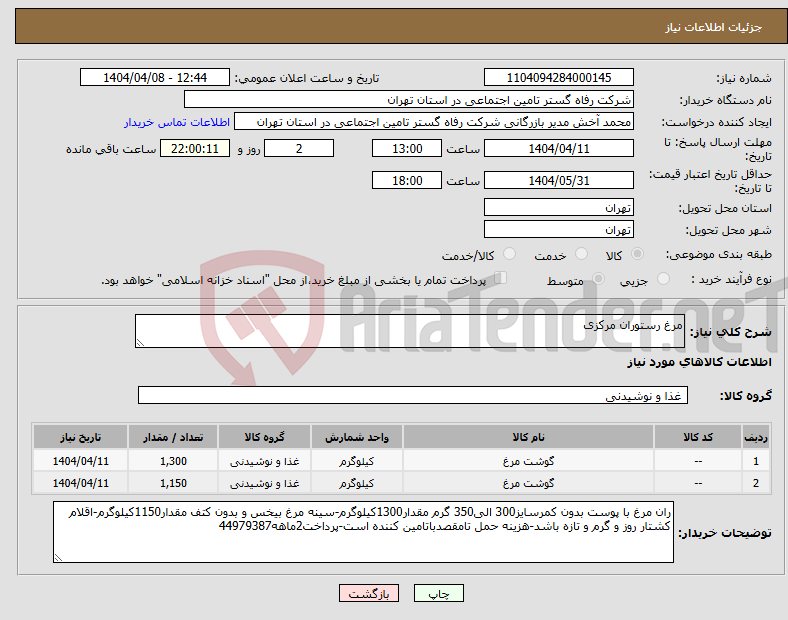Click گوشت مرغ in row 2

[528, 483]
